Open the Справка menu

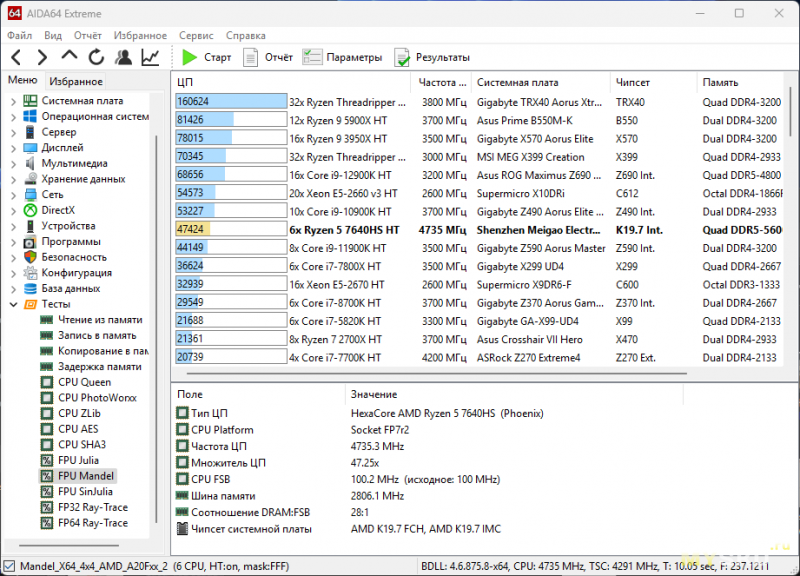click(245, 35)
